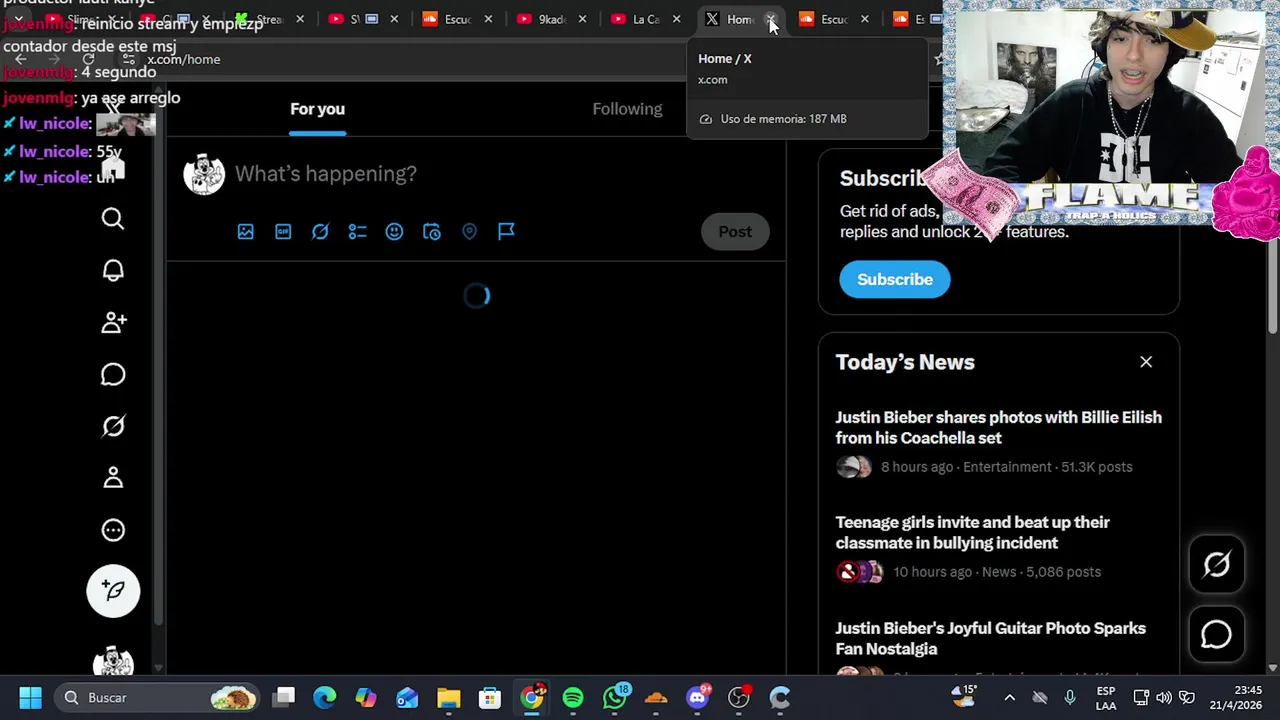Open Justin Bieber's Joyful Guitar Photo story
This screenshot has width=1280, height=720.
click(990, 638)
